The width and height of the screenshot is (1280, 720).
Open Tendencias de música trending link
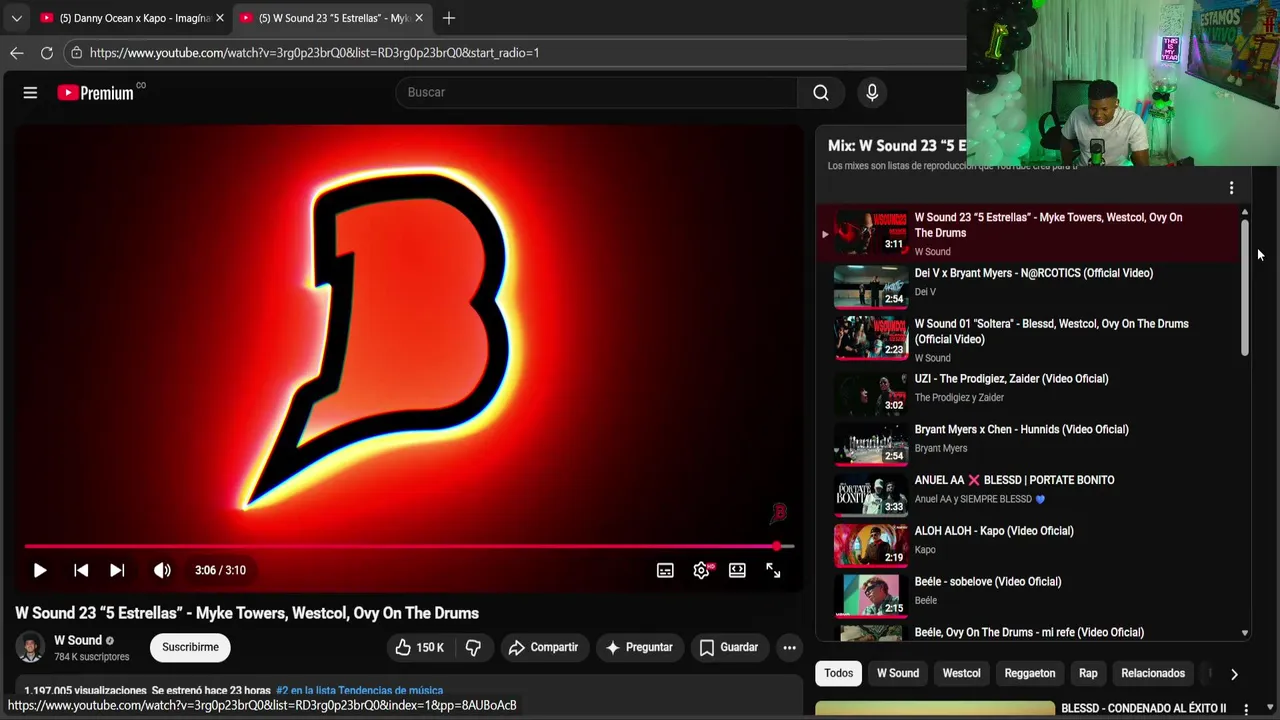(x=359, y=690)
